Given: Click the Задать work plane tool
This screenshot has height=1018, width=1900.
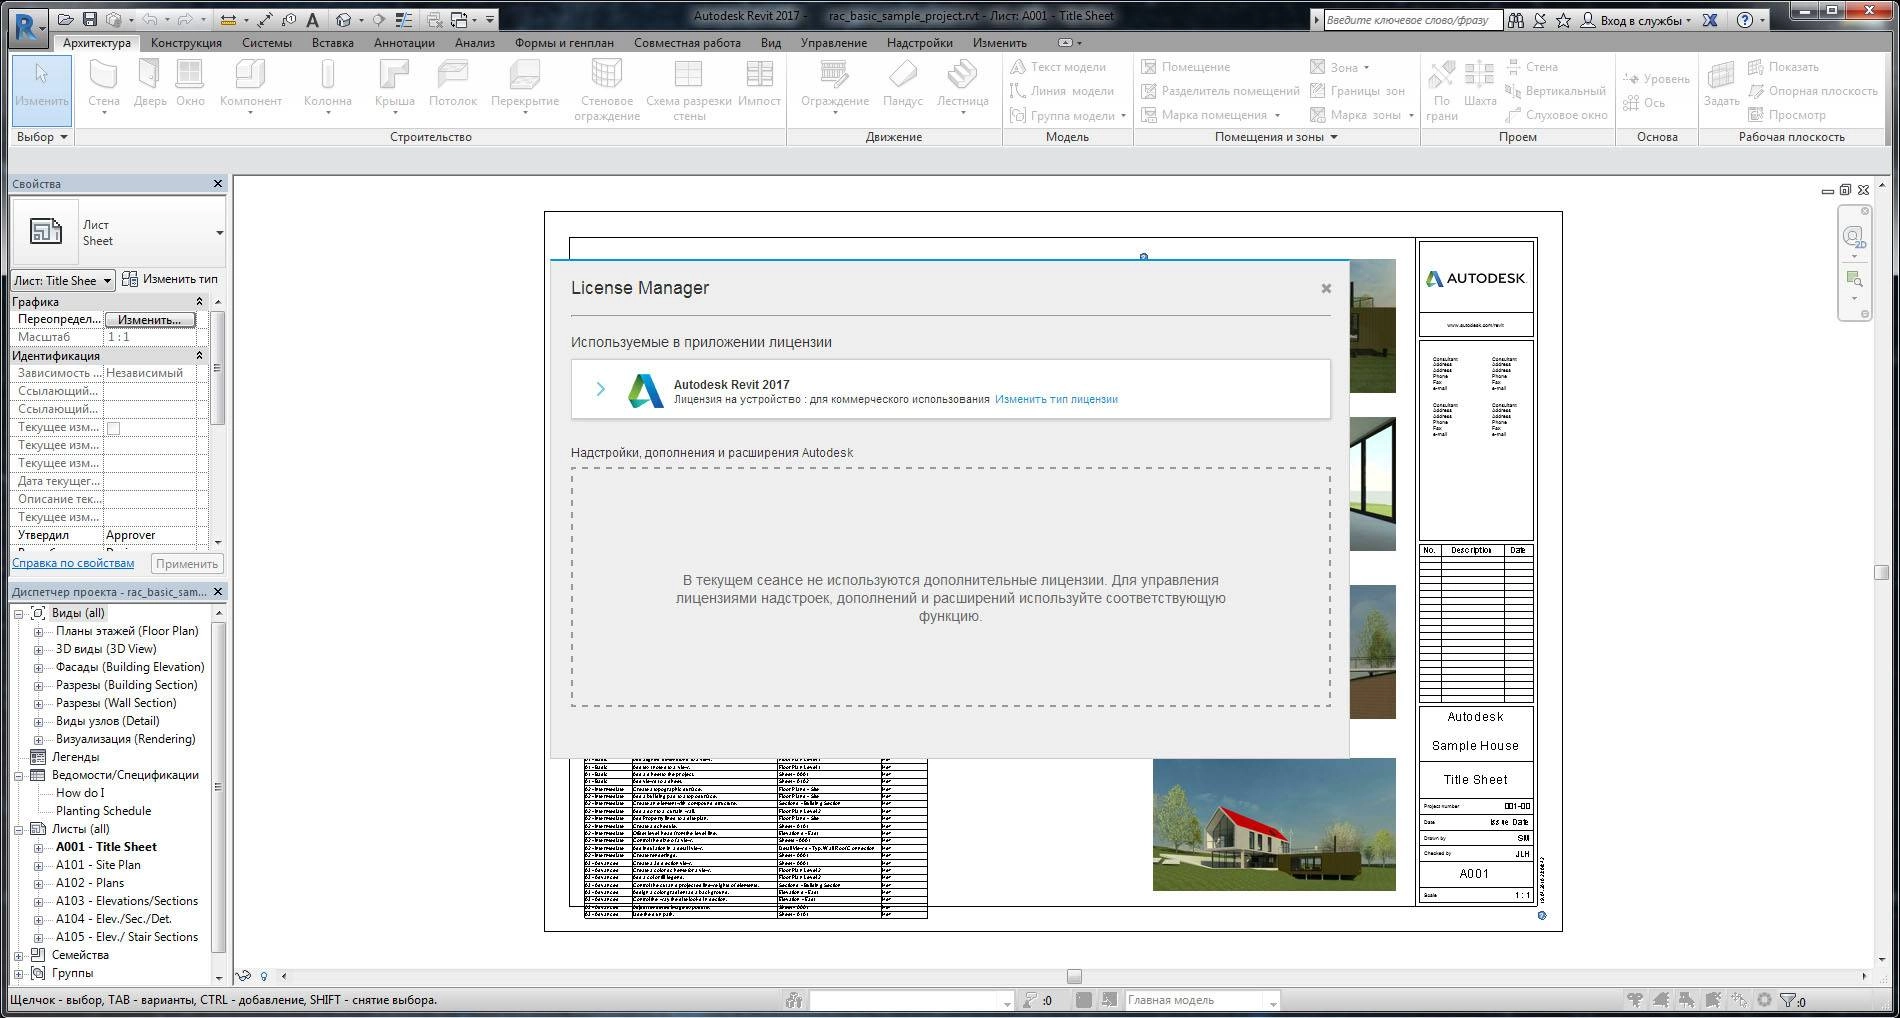Looking at the screenshot, I should point(1722,84).
